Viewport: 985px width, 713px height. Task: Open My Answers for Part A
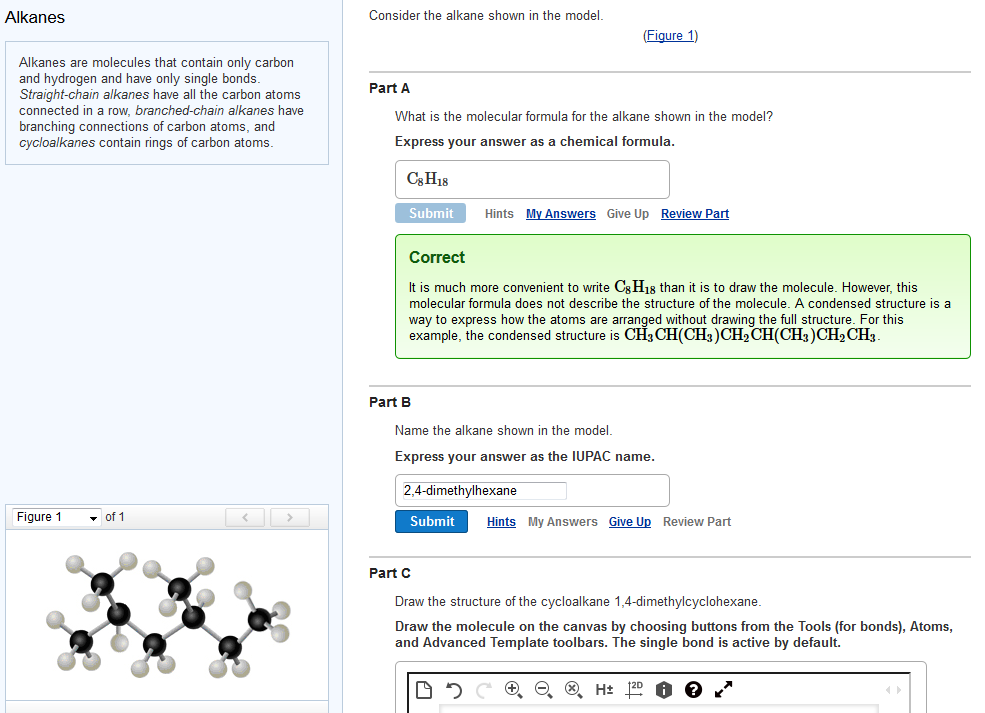pyautogui.click(x=560, y=214)
